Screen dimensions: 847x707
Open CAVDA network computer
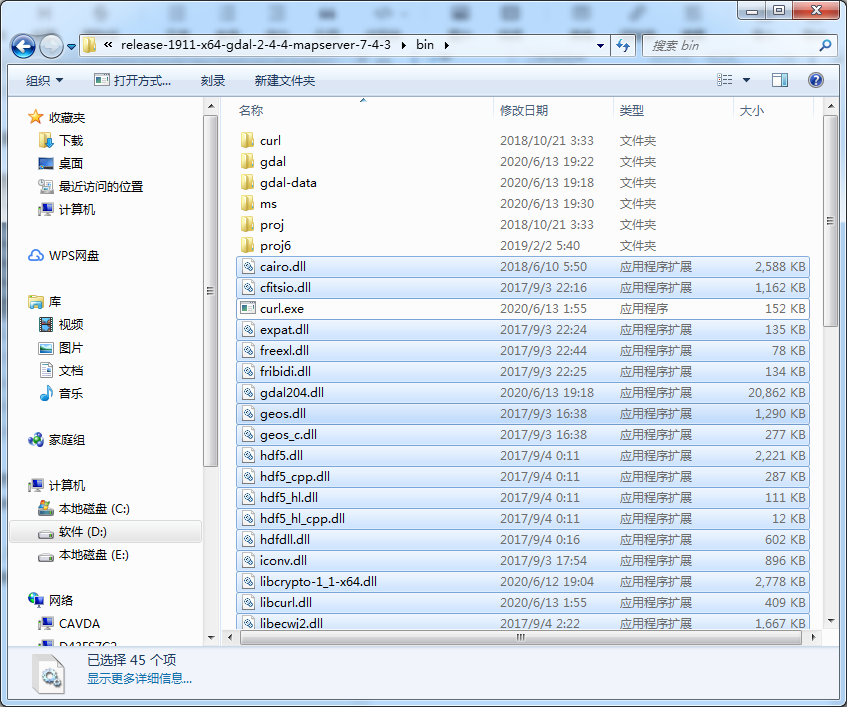(x=69, y=623)
